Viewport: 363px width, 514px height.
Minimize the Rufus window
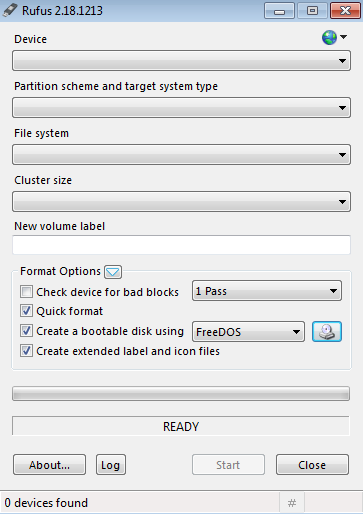point(279,11)
